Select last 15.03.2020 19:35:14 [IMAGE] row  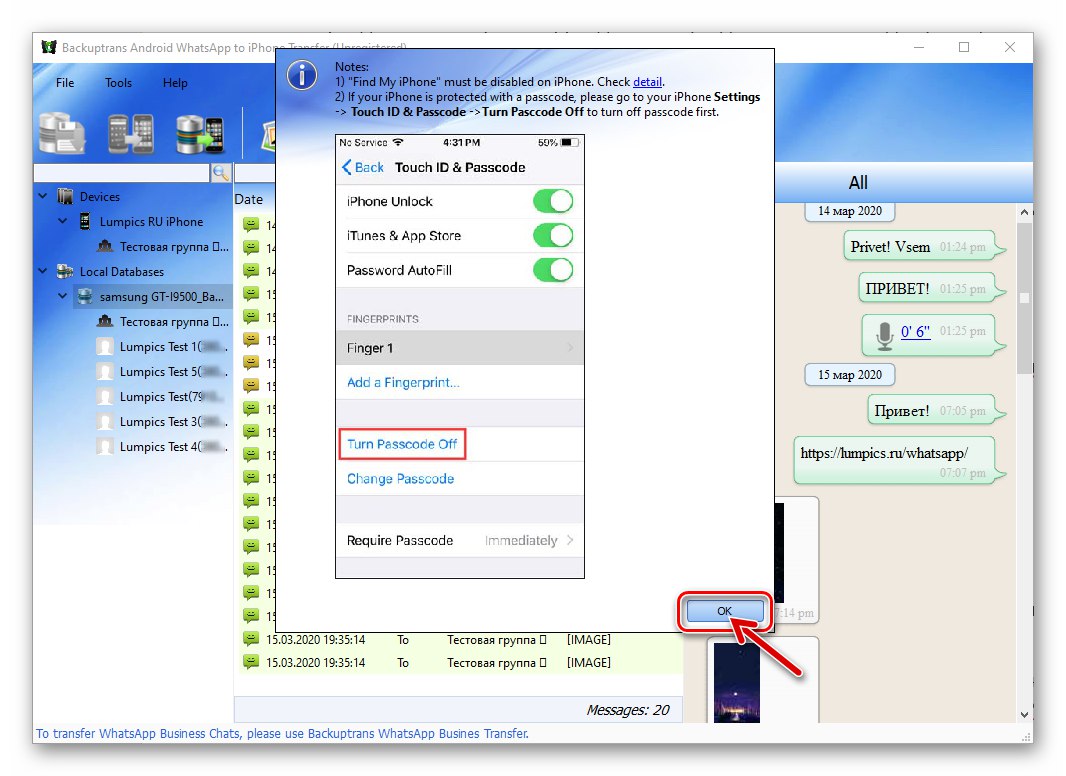(x=459, y=662)
